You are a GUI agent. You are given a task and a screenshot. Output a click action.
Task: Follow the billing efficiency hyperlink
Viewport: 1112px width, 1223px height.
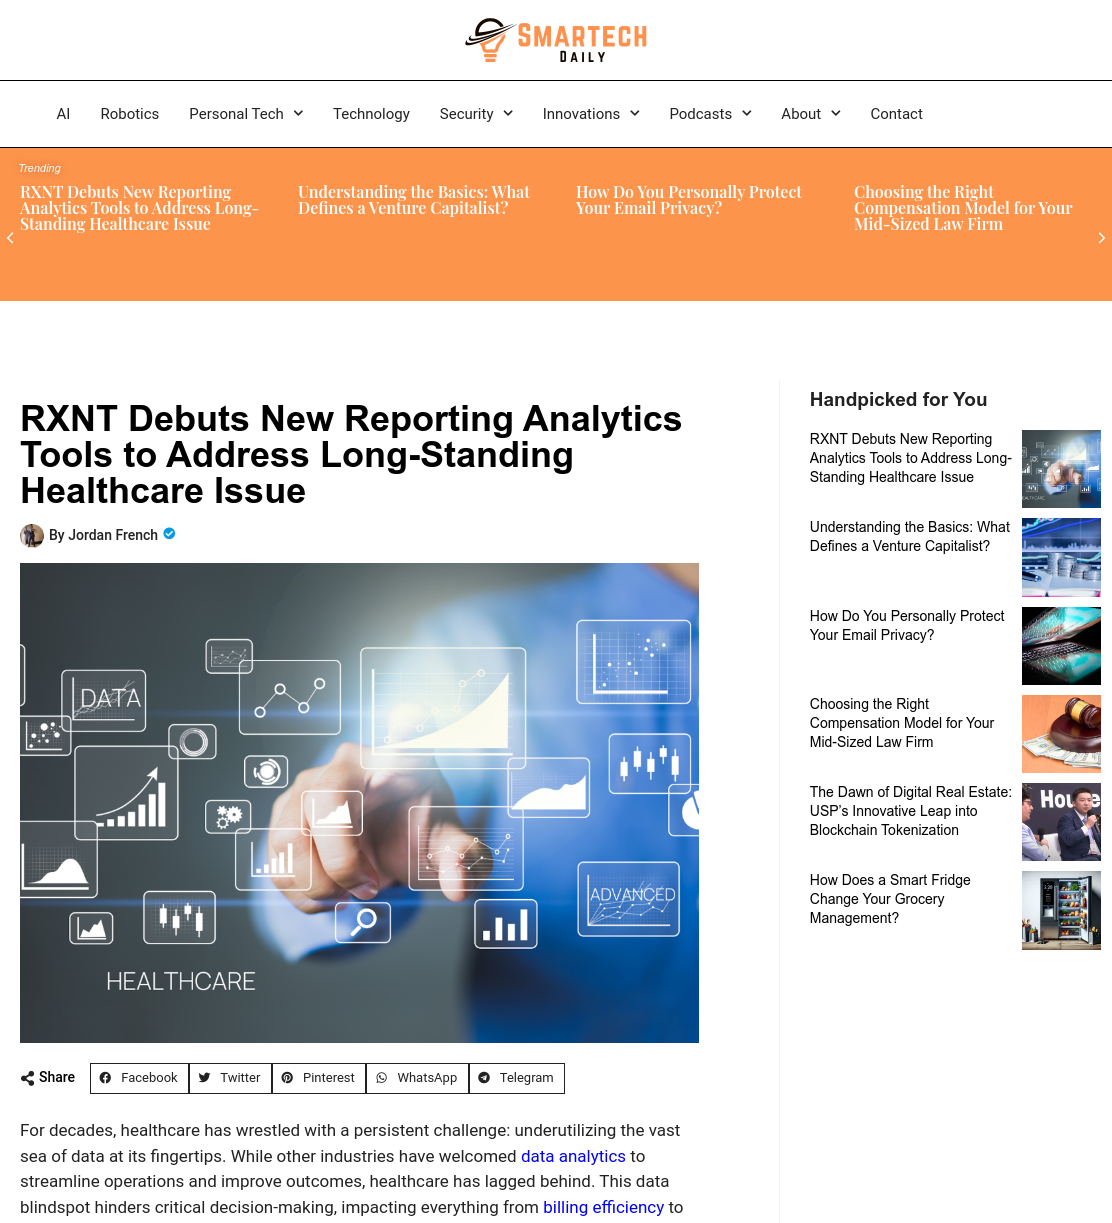(603, 1207)
